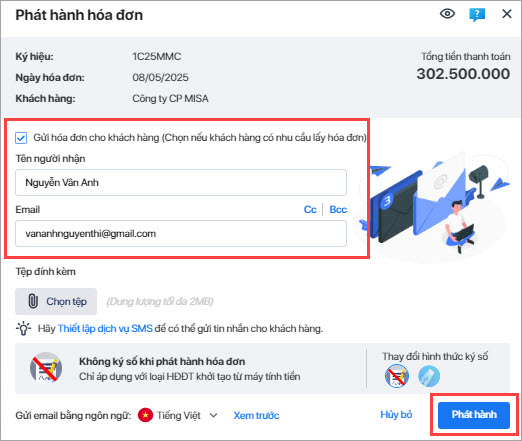
Task: Uncheck Gửi hóa đơn cho khách hàng
Action: [21, 138]
